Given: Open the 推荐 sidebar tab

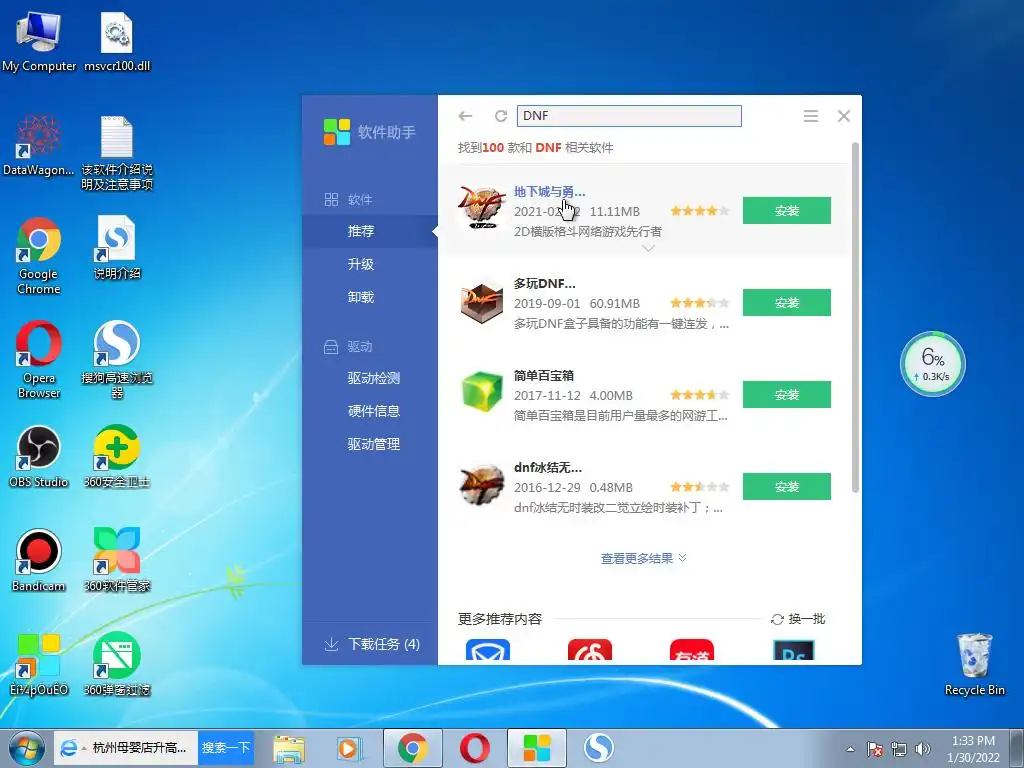Looking at the screenshot, I should click(x=370, y=231).
